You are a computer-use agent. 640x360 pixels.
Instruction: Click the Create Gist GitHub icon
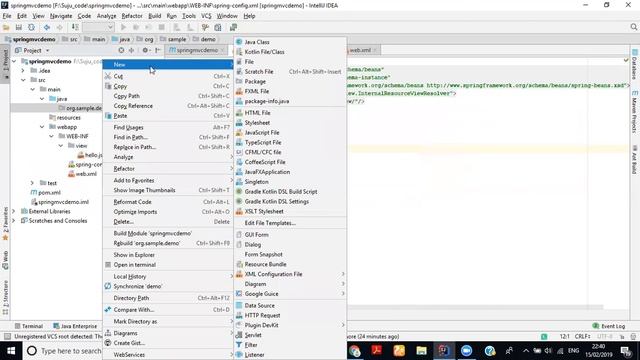pos(108,343)
